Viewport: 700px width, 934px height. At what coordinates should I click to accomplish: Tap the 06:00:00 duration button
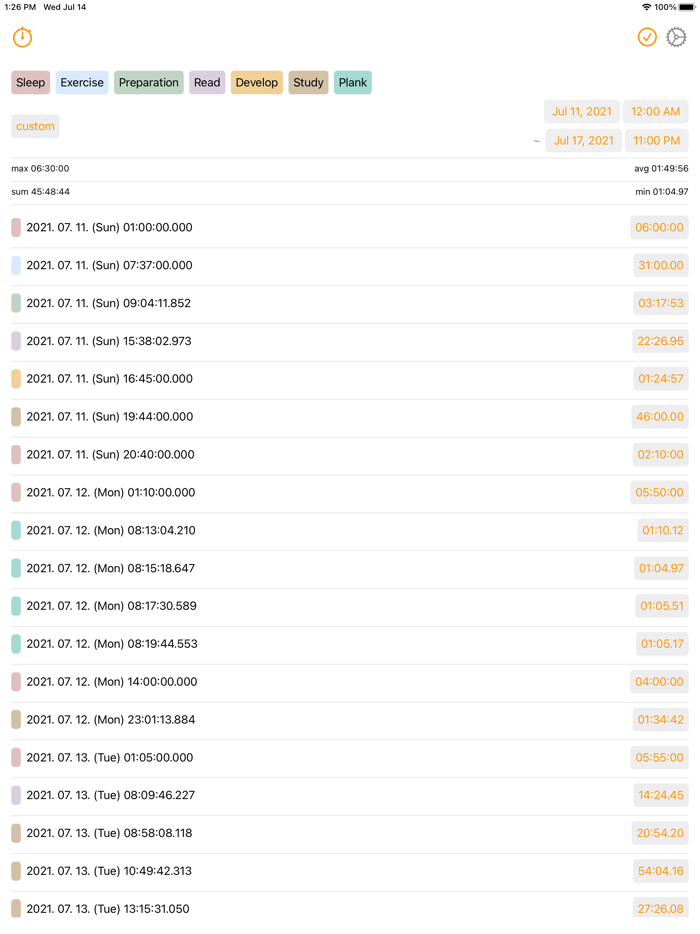click(x=660, y=228)
